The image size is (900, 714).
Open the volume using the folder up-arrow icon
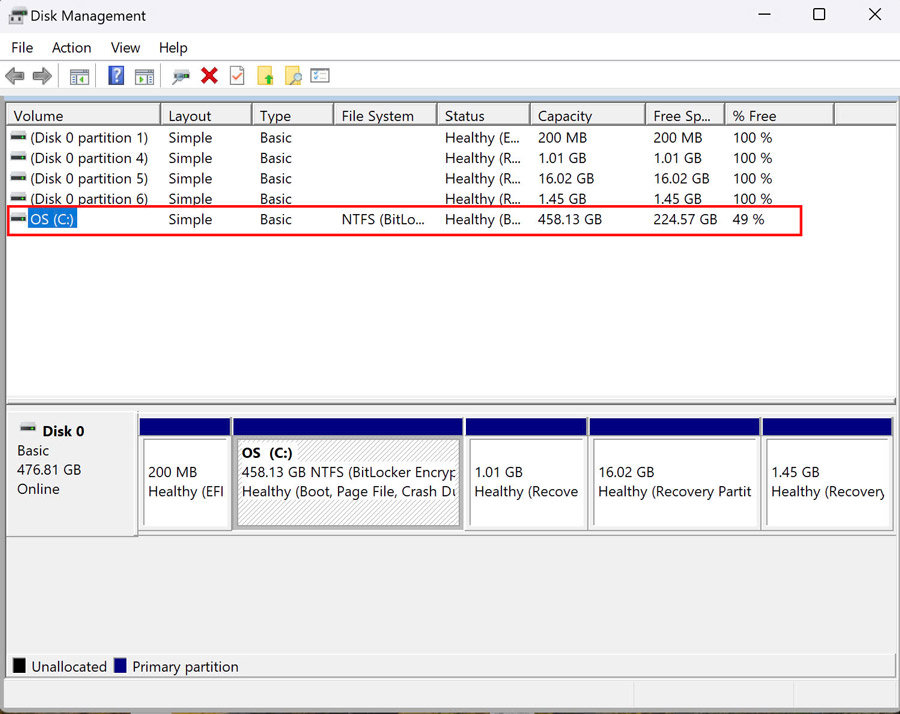pos(267,76)
